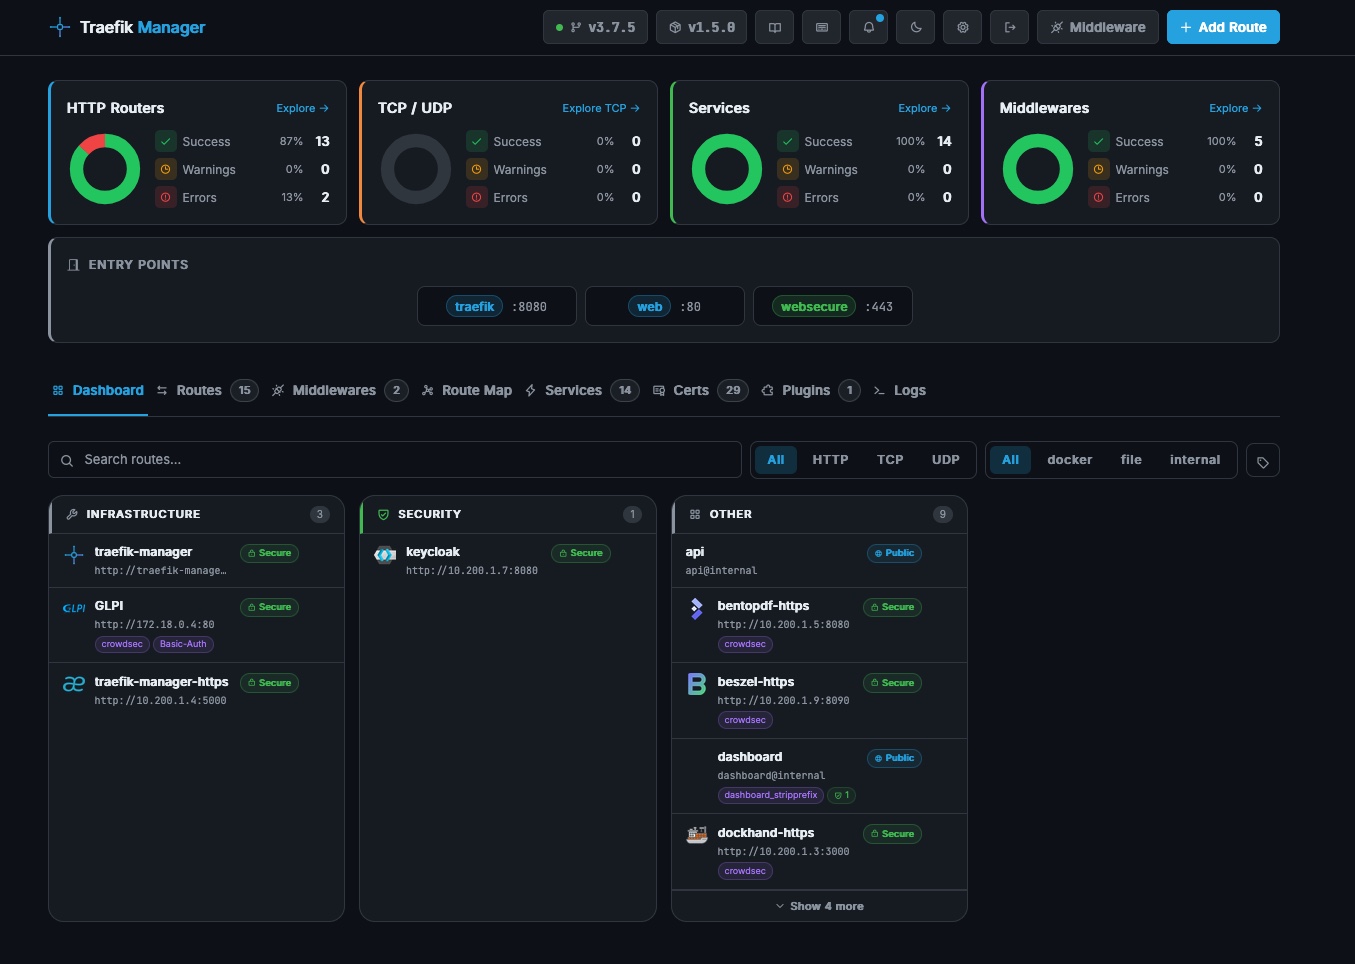1355x964 pixels.
Task: Filter routes by docker provider
Action: point(1069,460)
